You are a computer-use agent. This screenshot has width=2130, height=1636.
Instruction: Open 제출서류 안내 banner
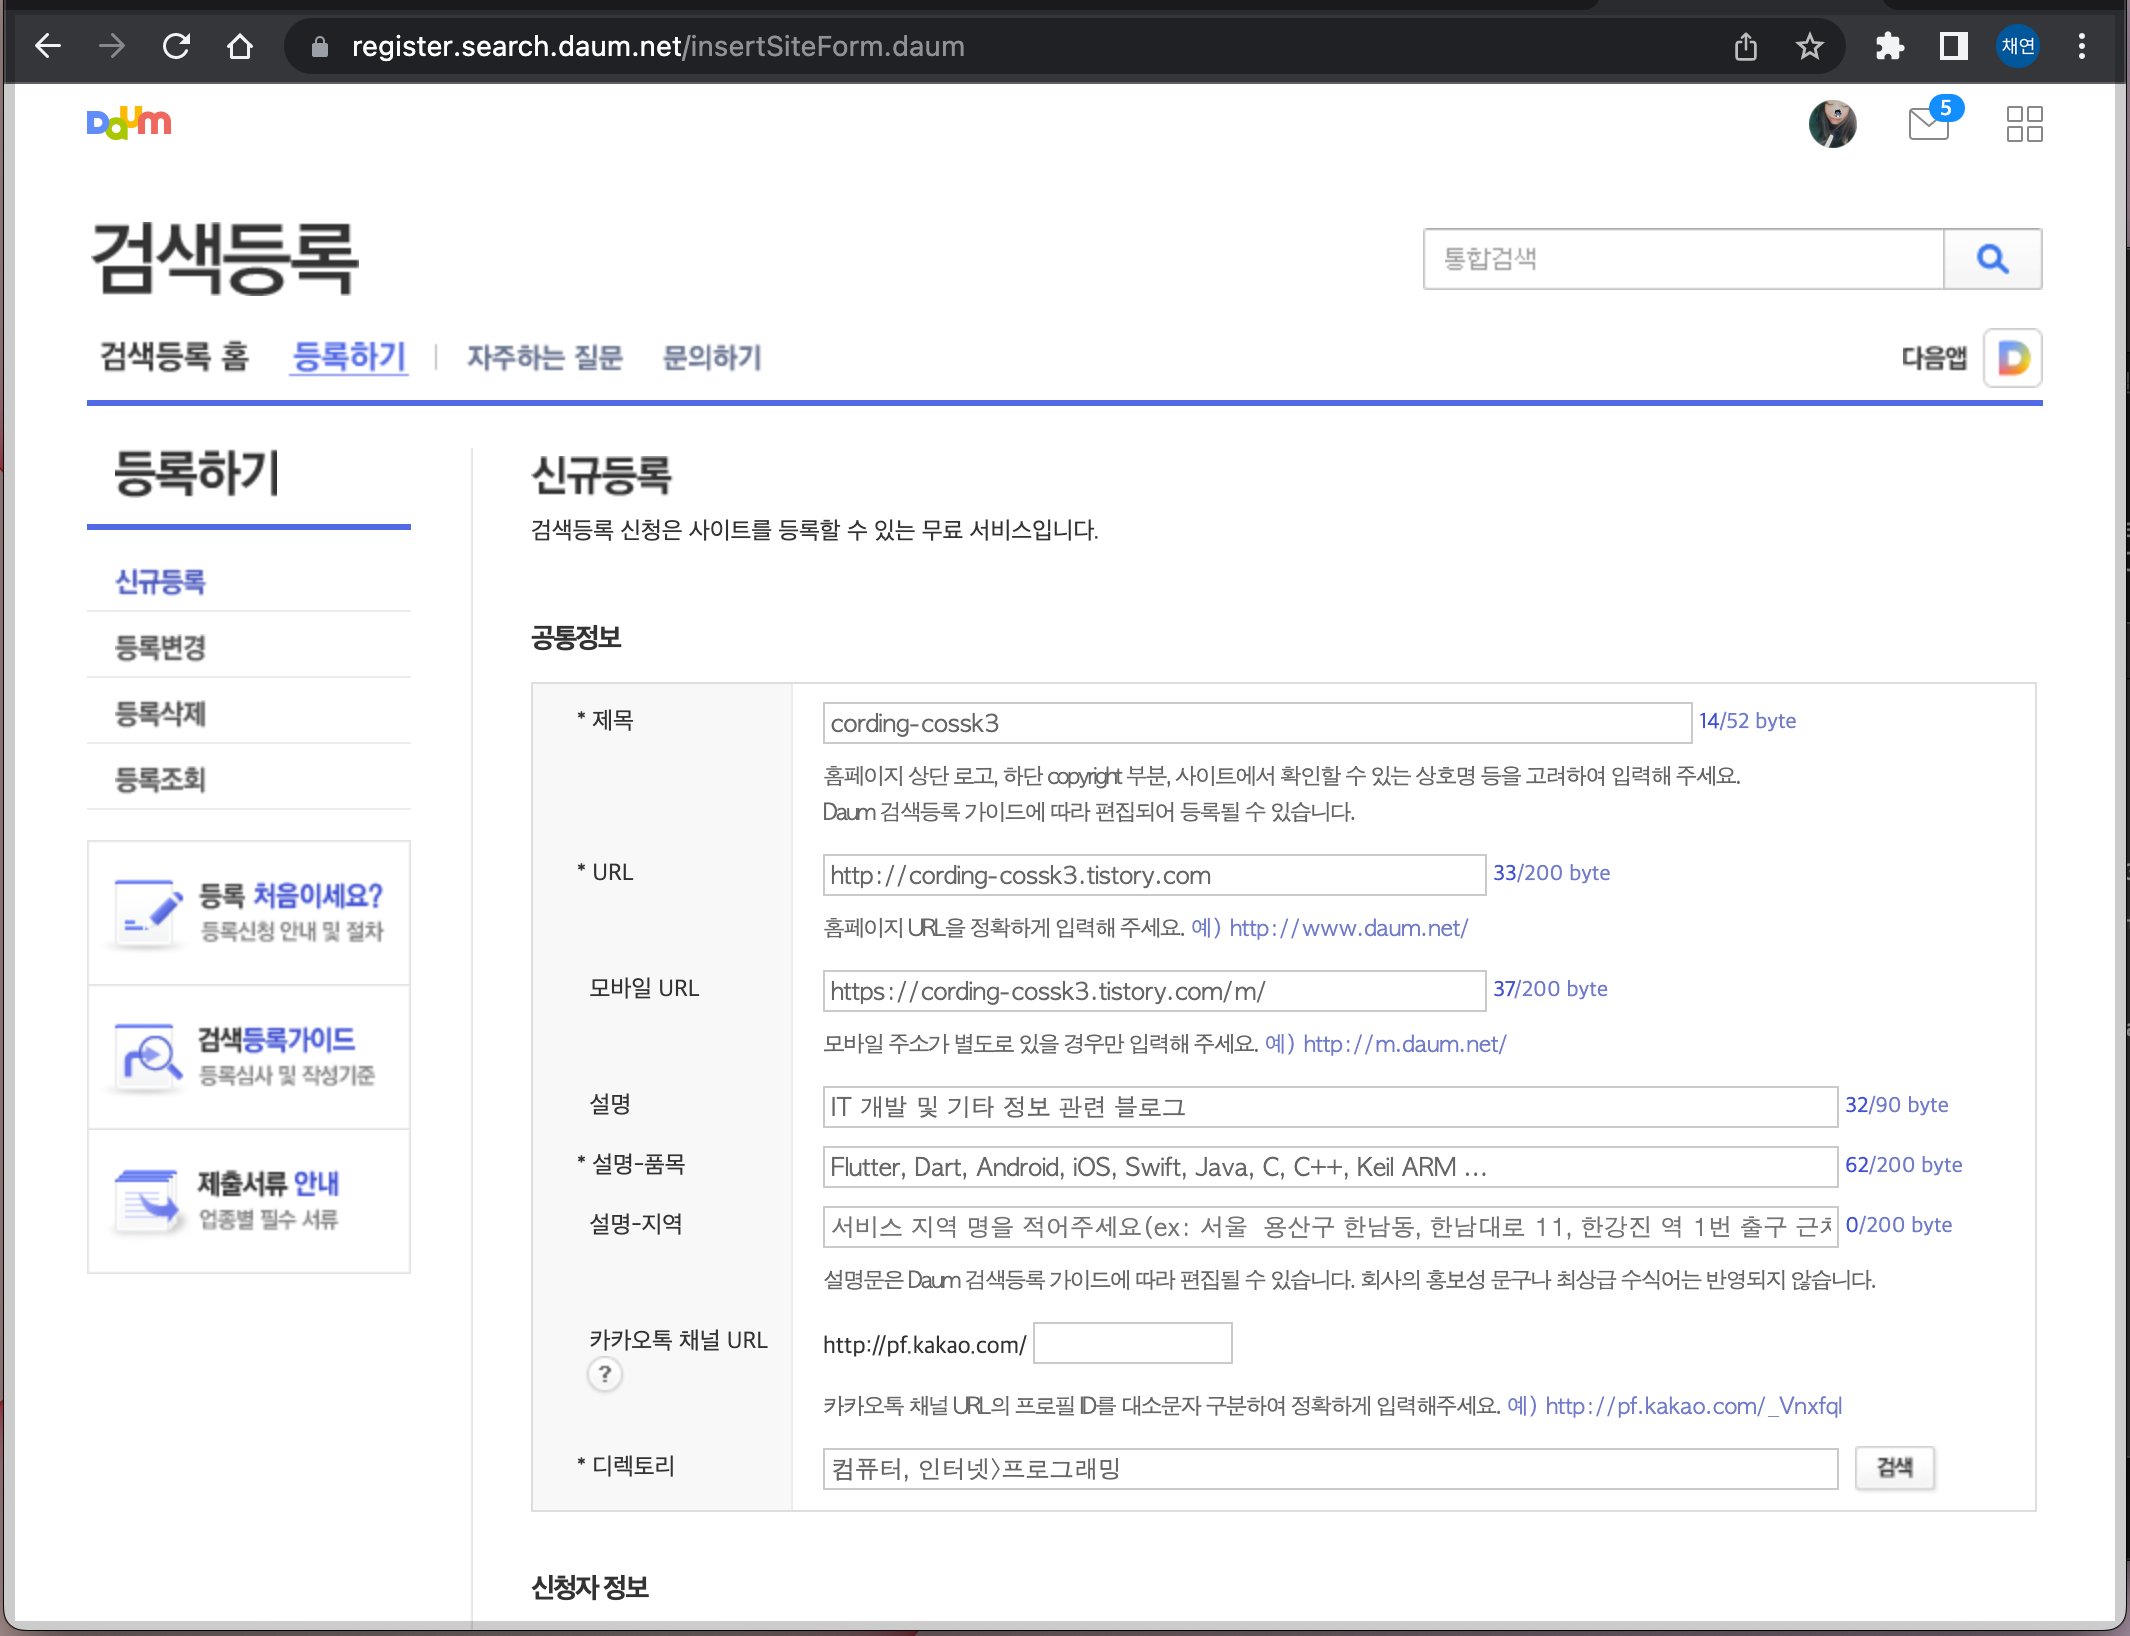pyautogui.click(x=249, y=1201)
